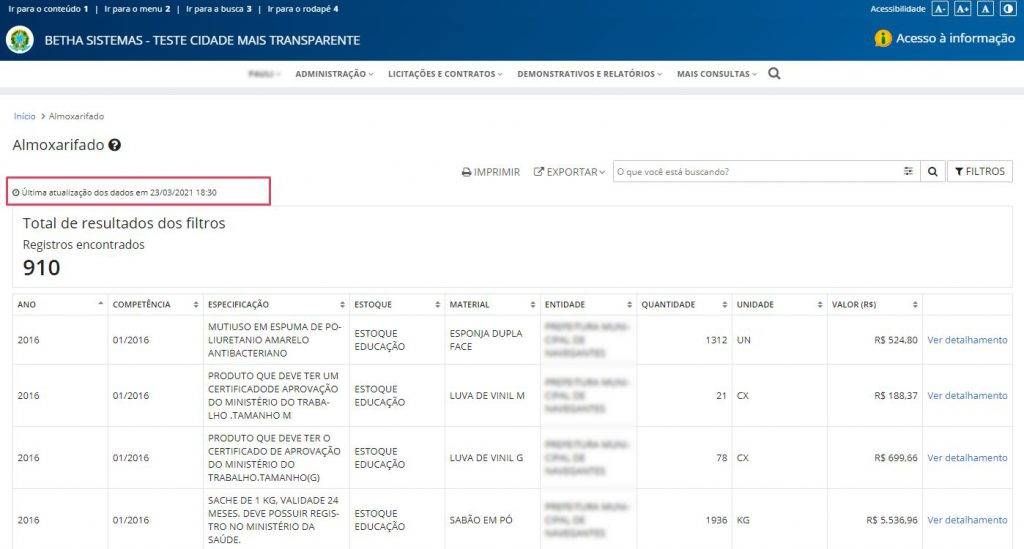The width and height of the screenshot is (1024, 549).
Task: Open the Administração menu
Action: coord(333,74)
